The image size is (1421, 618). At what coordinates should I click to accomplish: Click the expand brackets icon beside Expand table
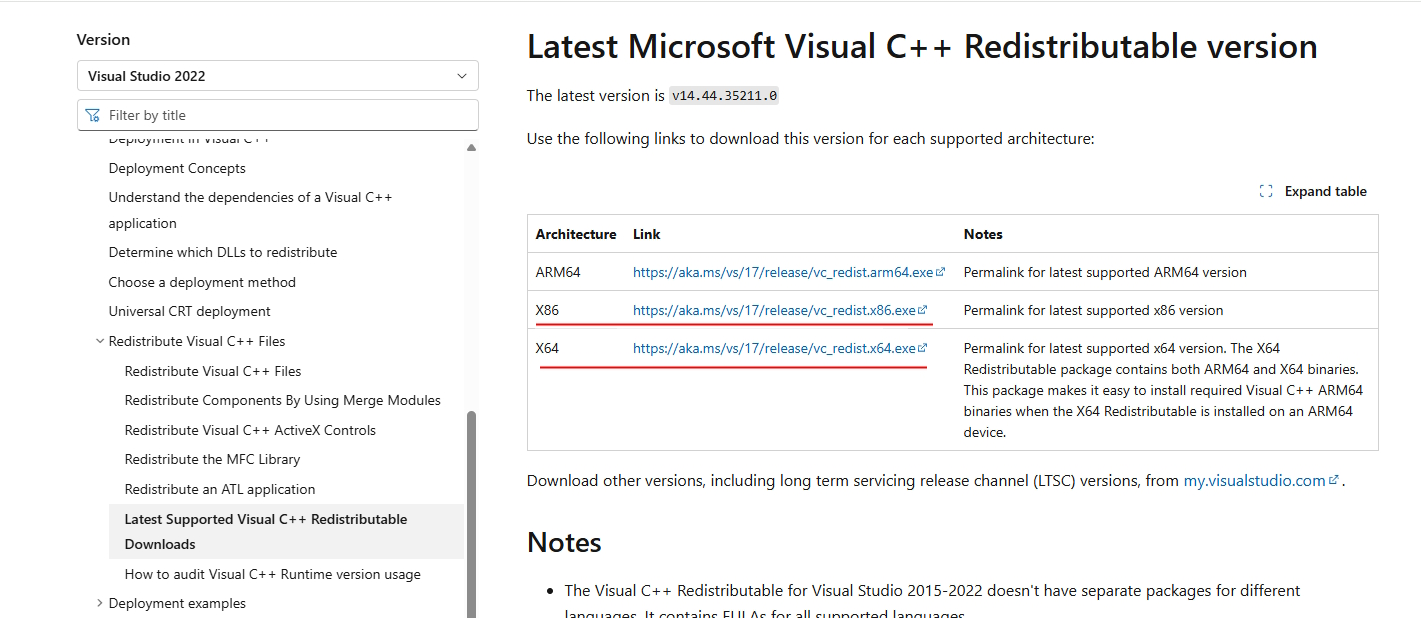coord(1266,191)
